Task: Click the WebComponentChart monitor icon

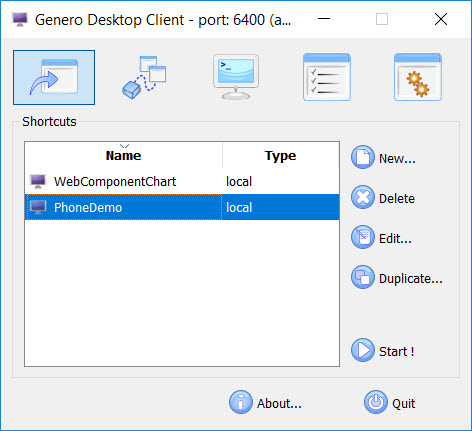Action: coord(38,181)
